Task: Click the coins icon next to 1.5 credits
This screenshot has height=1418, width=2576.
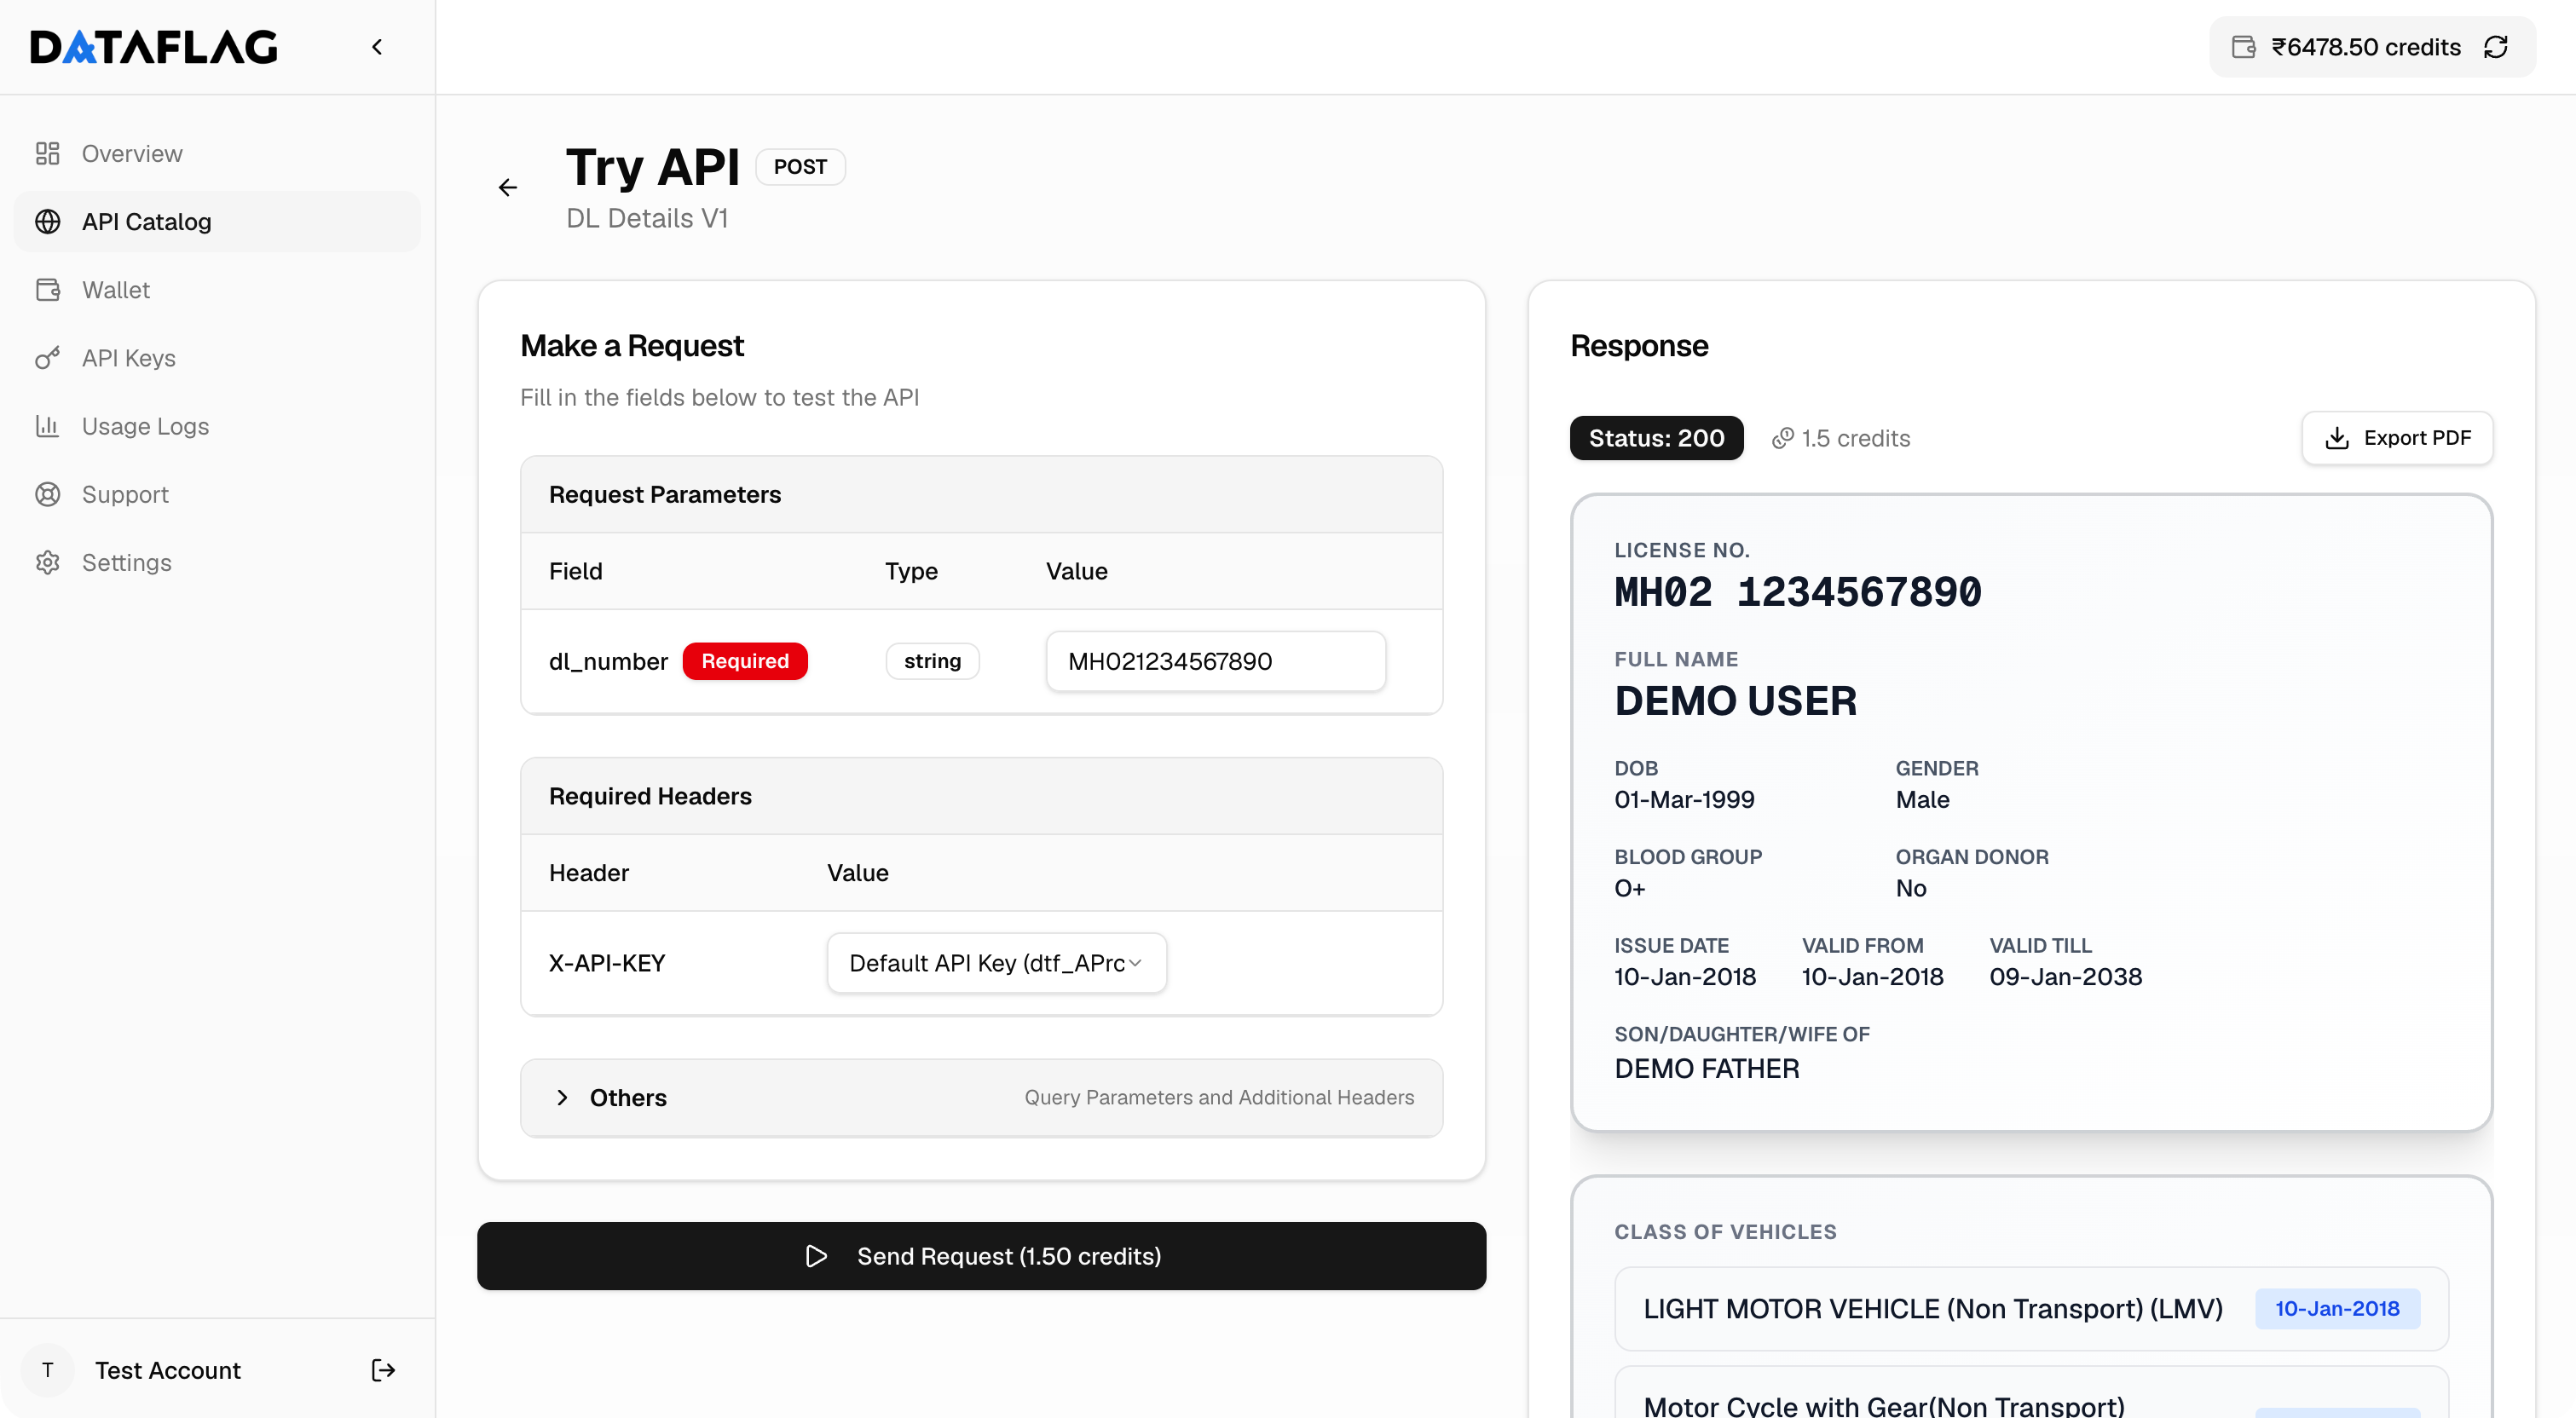Action: [1783, 438]
